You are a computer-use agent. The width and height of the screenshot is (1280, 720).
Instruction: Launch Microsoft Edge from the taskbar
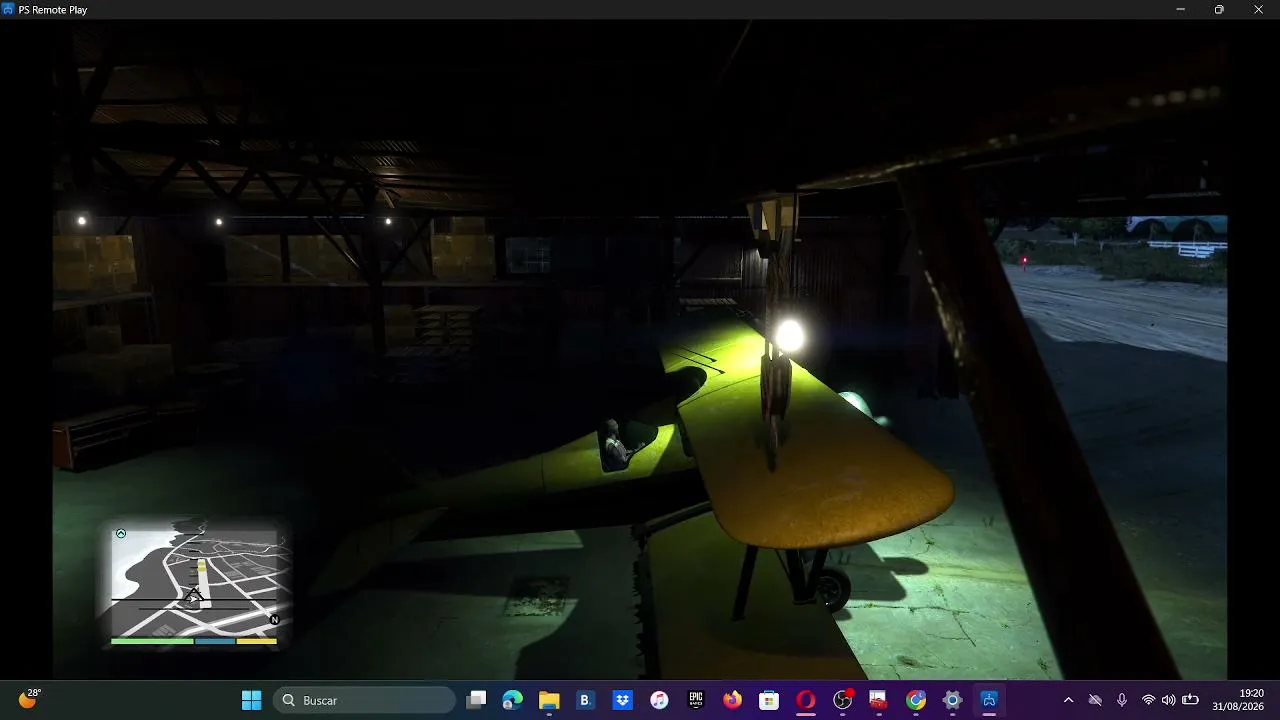(513, 700)
